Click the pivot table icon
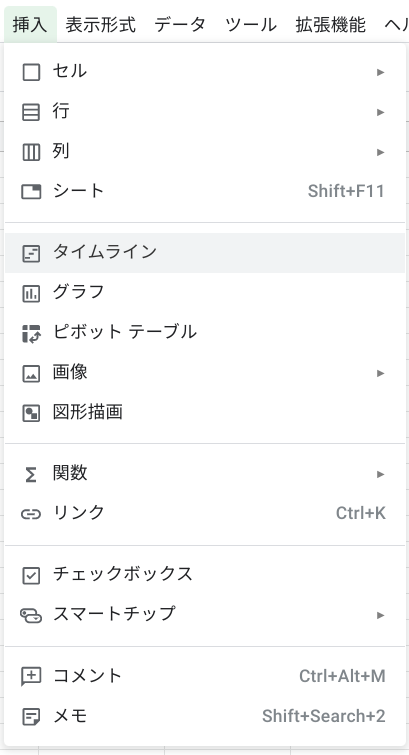The height and width of the screenshot is (755, 409). [31, 333]
